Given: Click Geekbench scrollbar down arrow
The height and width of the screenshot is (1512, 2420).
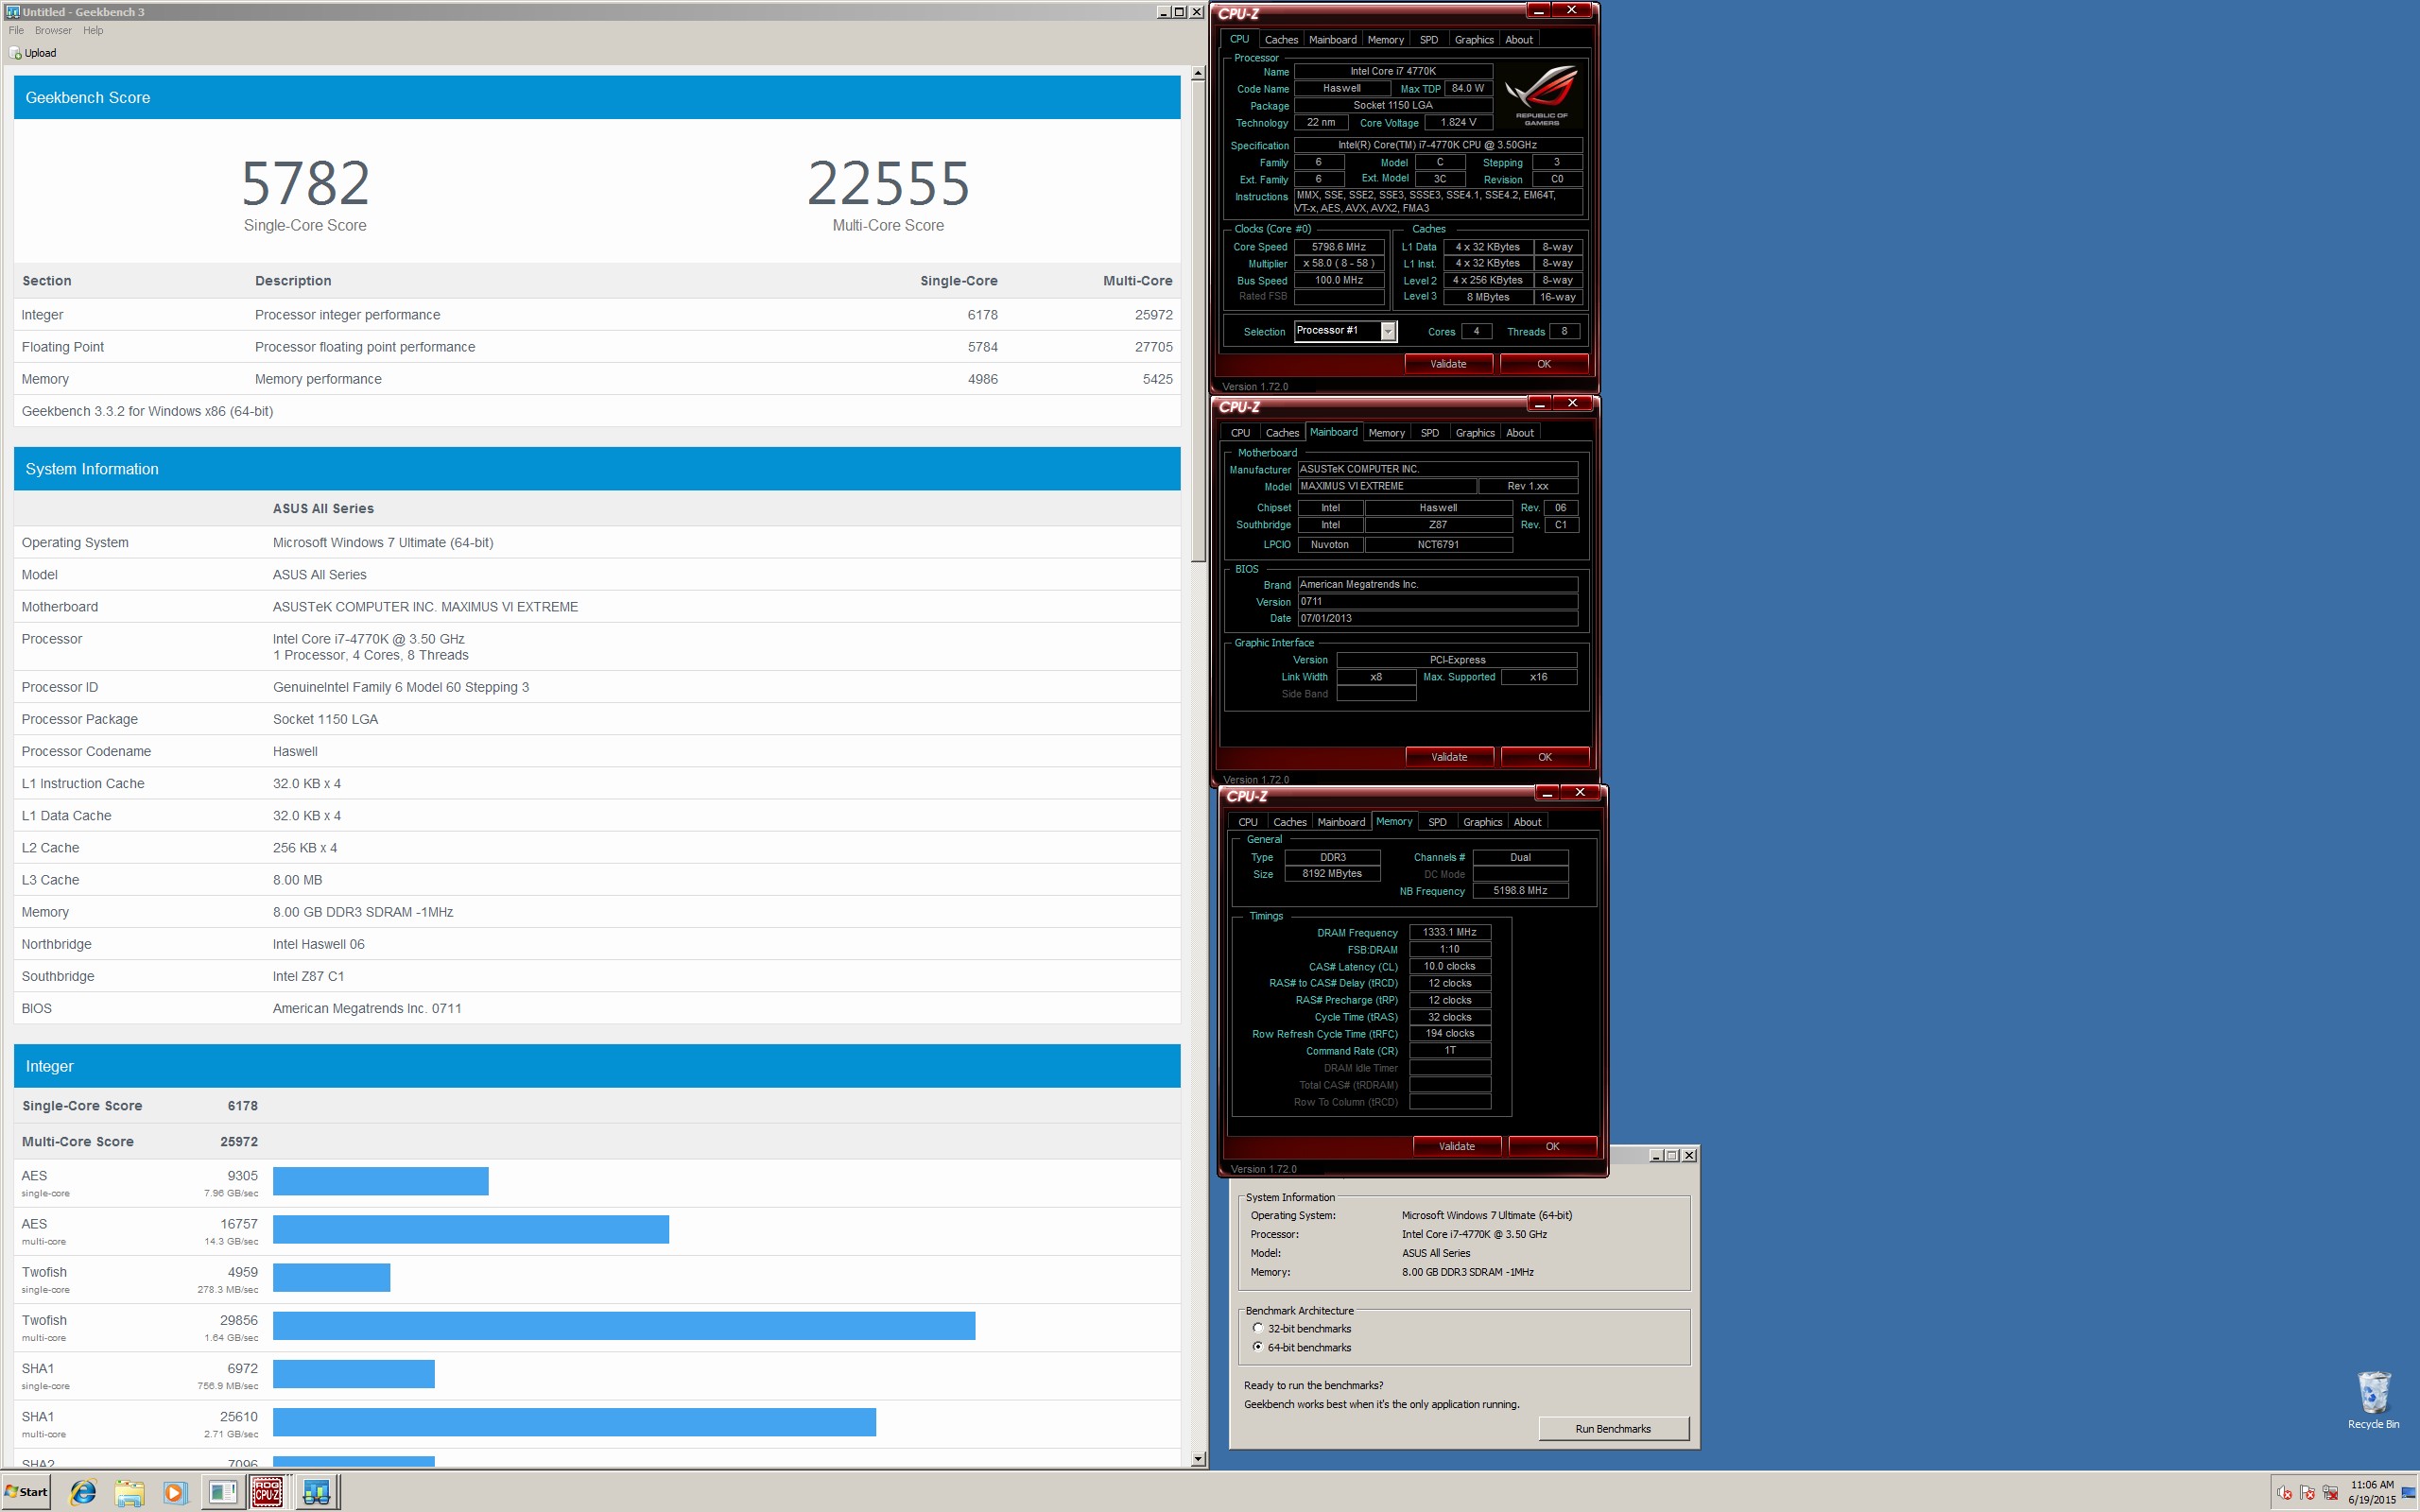Looking at the screenshot, I should coord(1197,1459).
